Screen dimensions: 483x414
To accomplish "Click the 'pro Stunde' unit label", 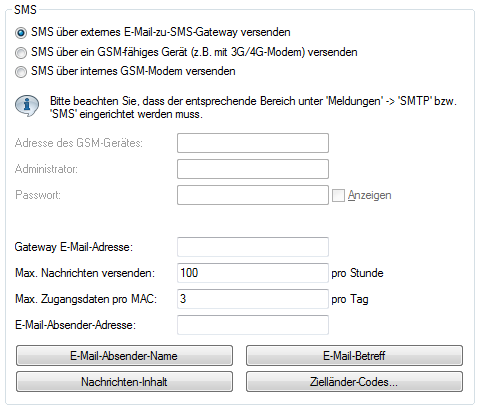I will click(357, 273).
